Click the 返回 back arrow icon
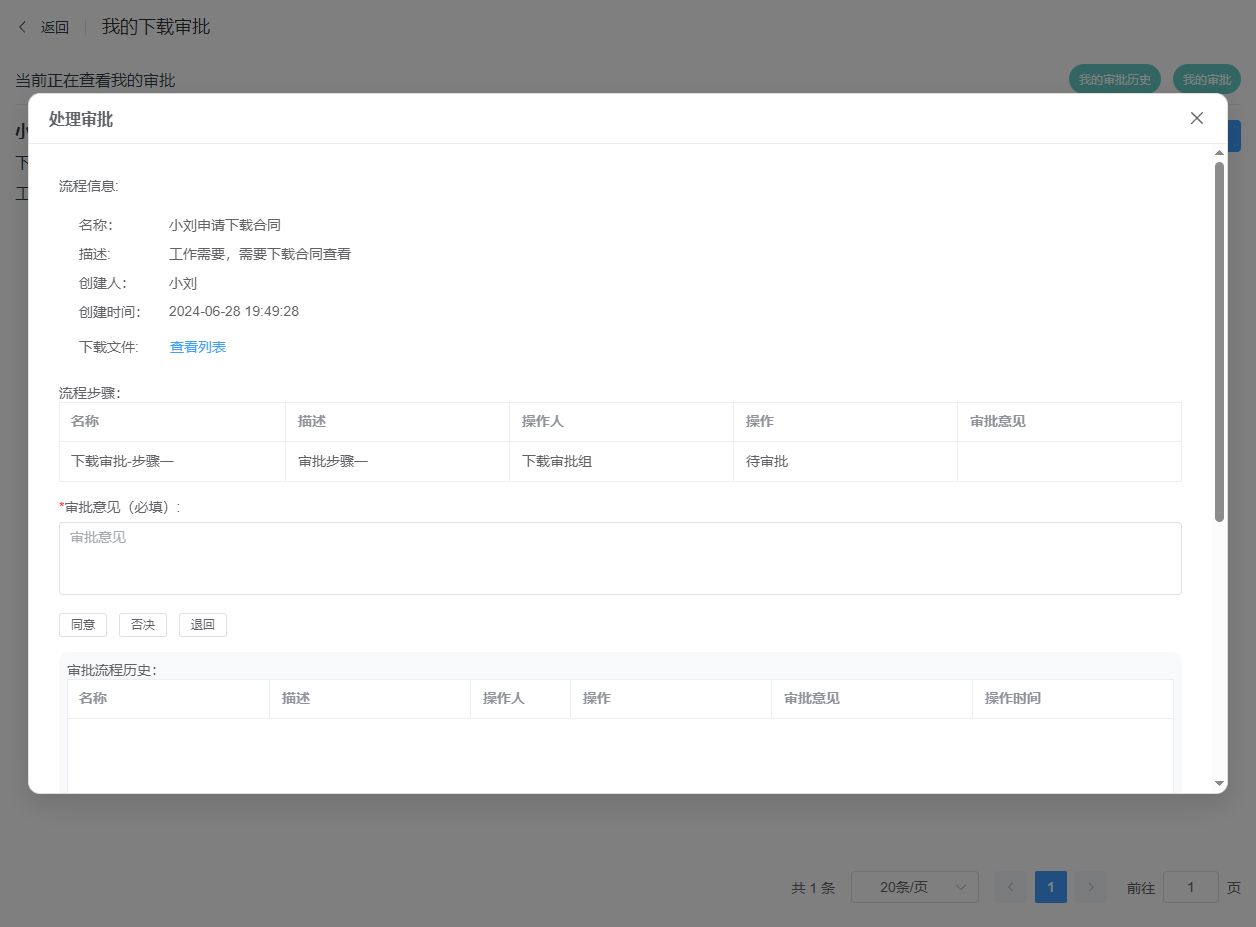The height and width of the screenshot is (927, 1256). point(23,27)
